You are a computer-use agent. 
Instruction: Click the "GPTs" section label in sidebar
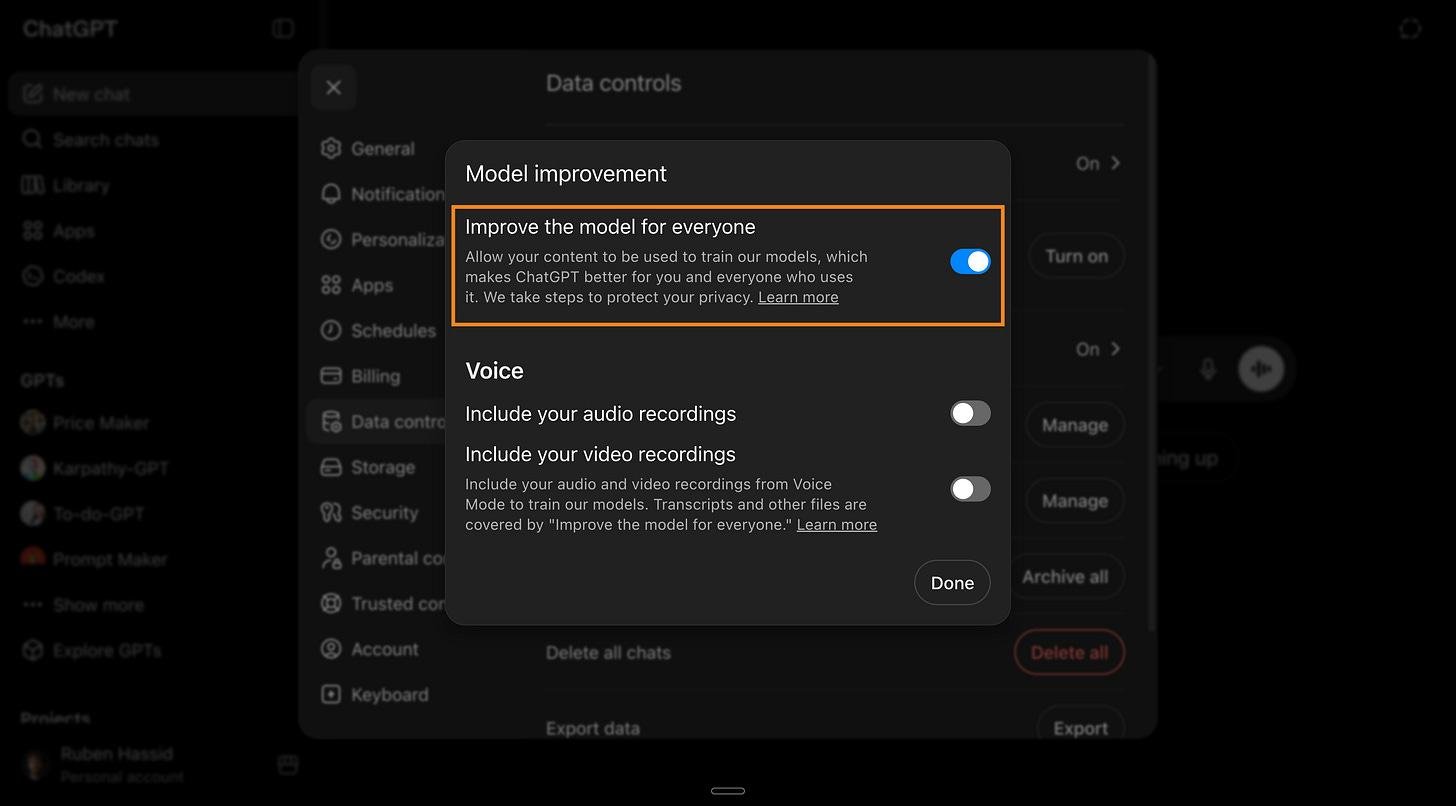[42, 380]
